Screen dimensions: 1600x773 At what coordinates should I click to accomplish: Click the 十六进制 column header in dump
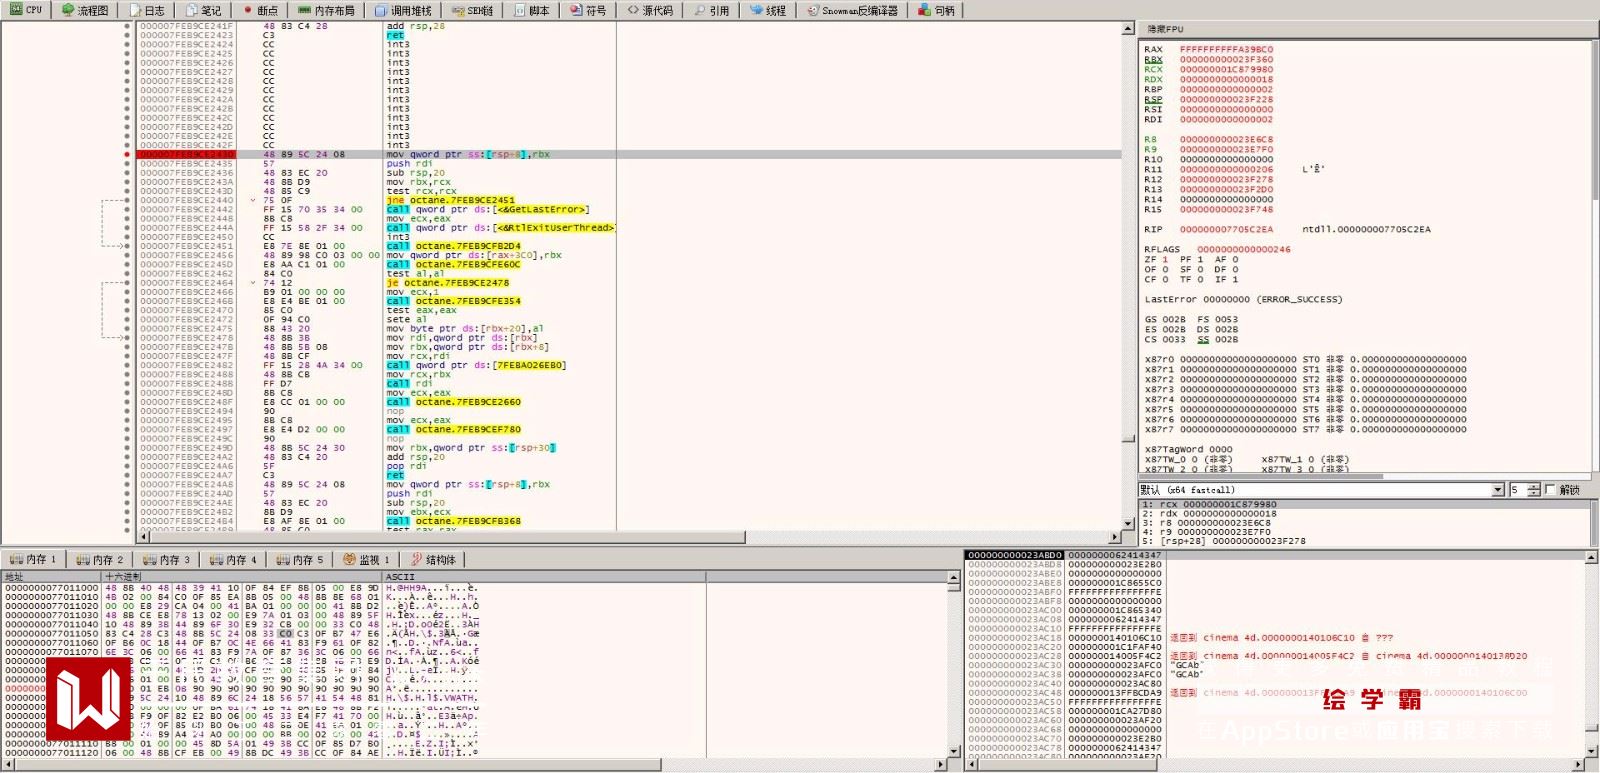tap(243, 577)
